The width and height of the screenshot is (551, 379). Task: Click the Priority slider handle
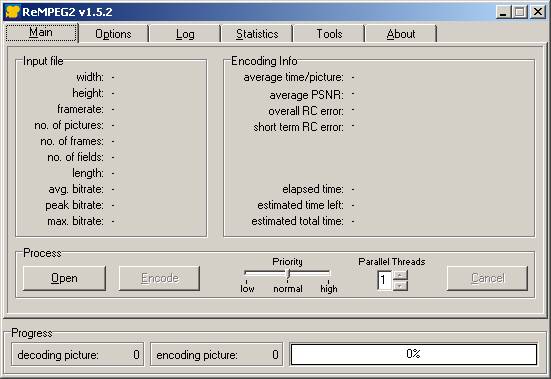pyautogui.click(x=288, y=274)
